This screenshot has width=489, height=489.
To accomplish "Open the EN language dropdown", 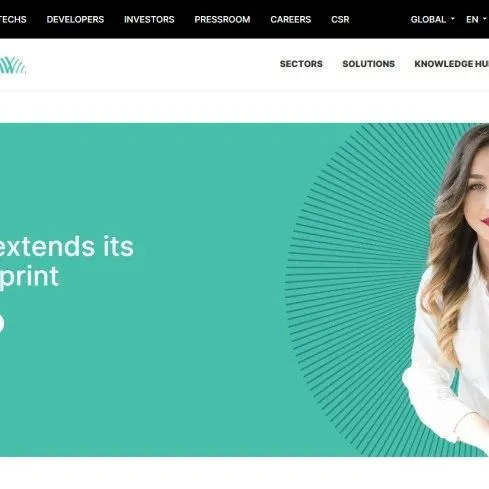I will click(476, 19).
